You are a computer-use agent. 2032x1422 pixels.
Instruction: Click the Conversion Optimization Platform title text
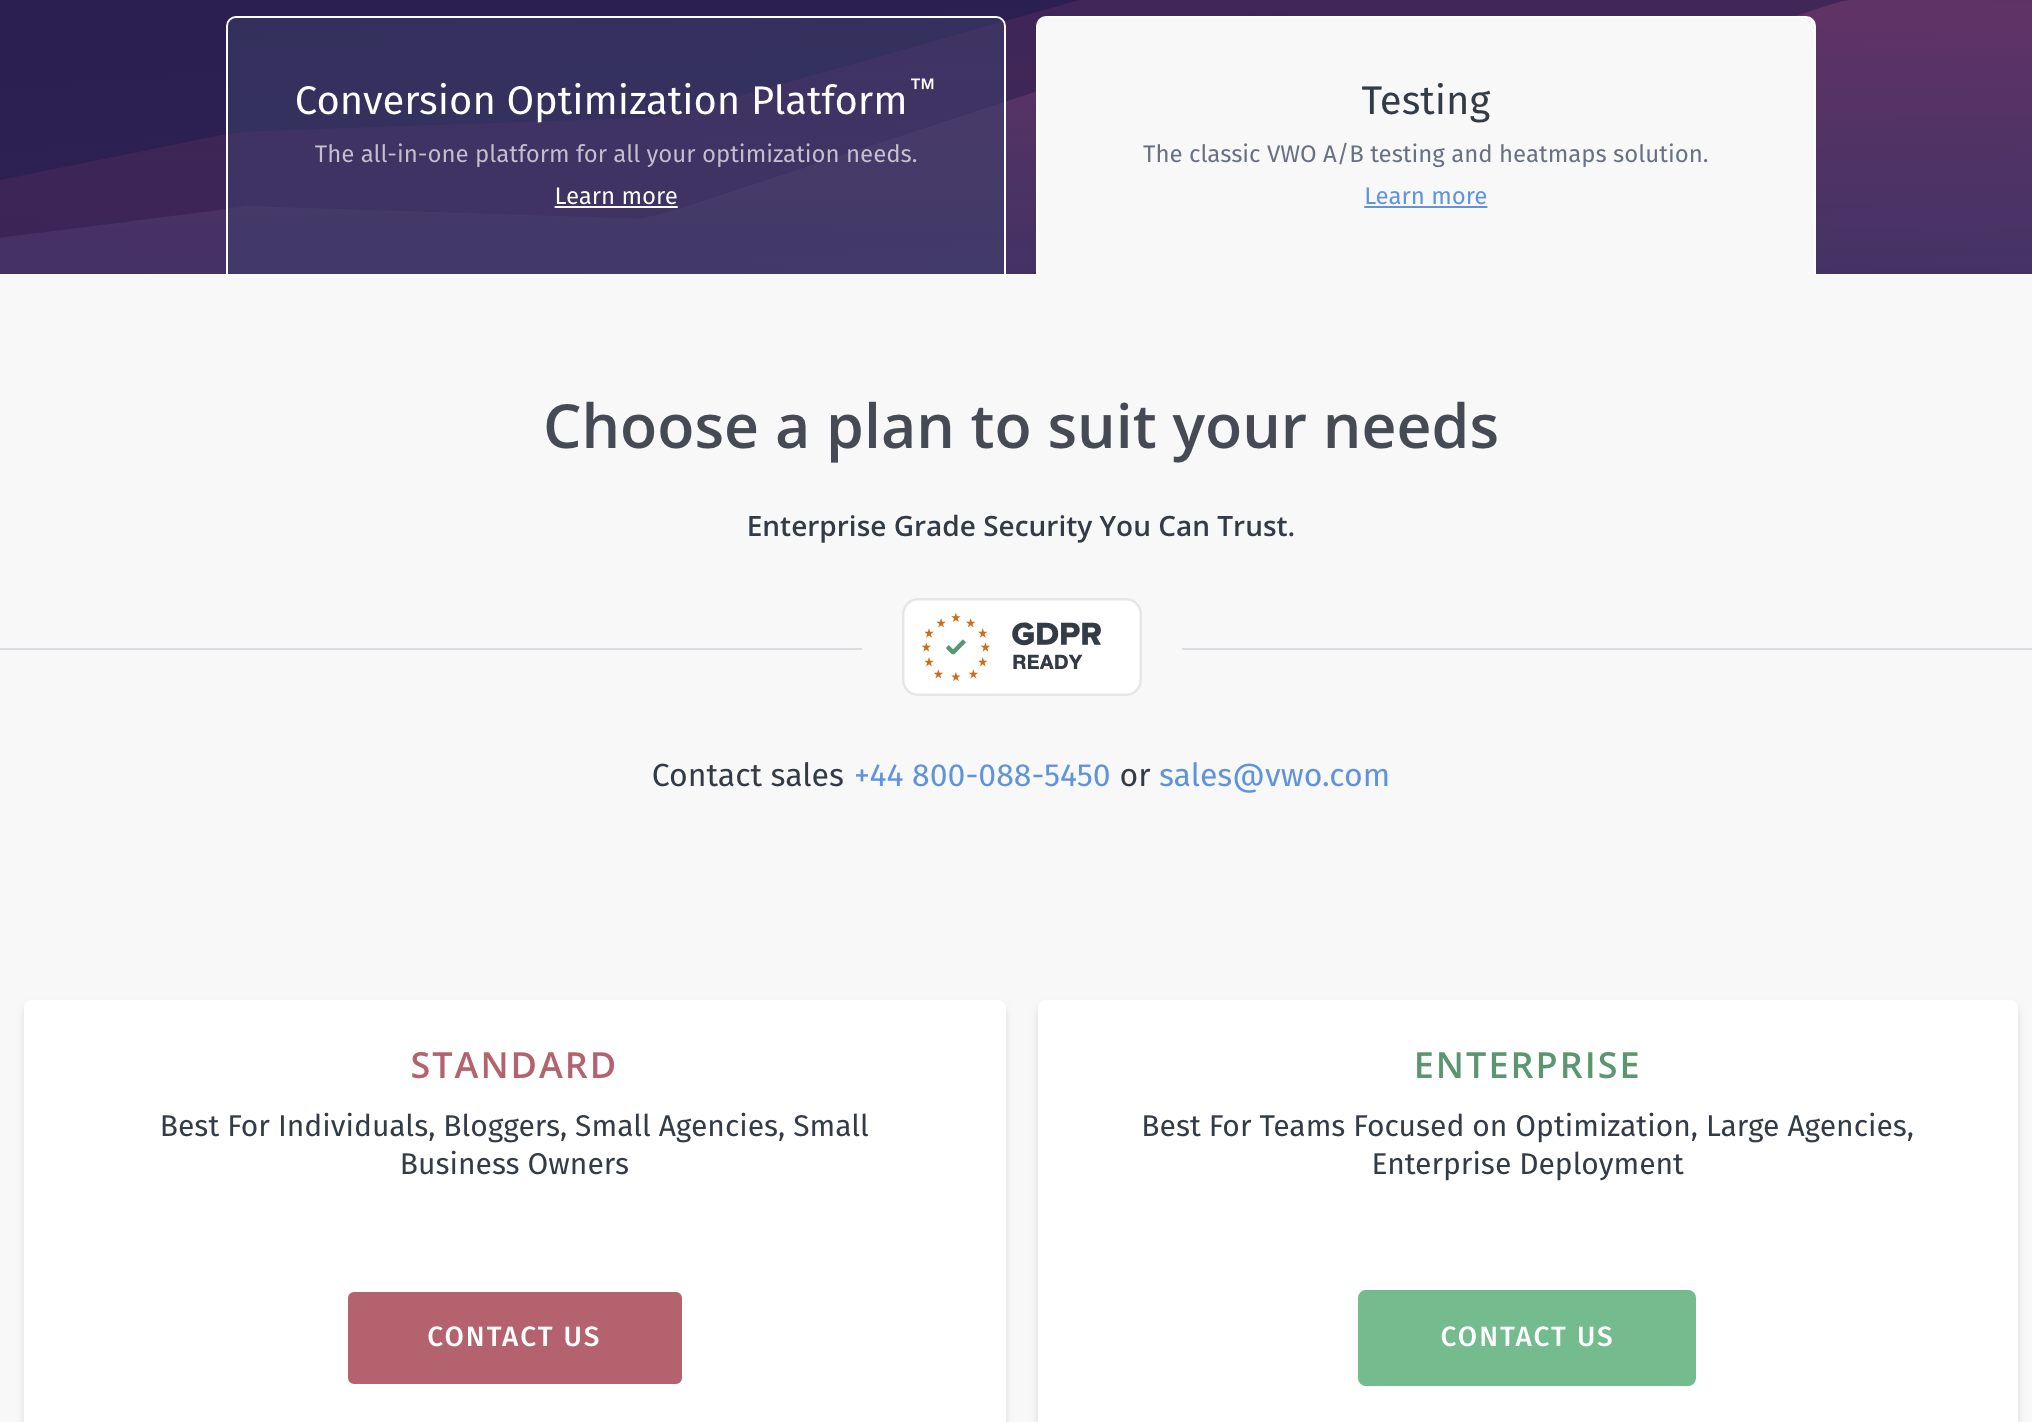coord(615,100)
